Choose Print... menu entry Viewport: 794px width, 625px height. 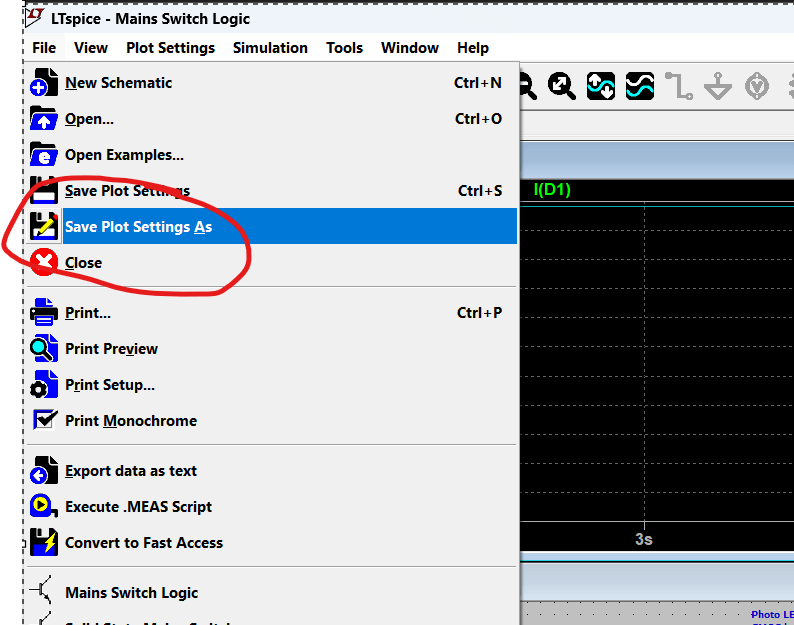tap(272, 312)
